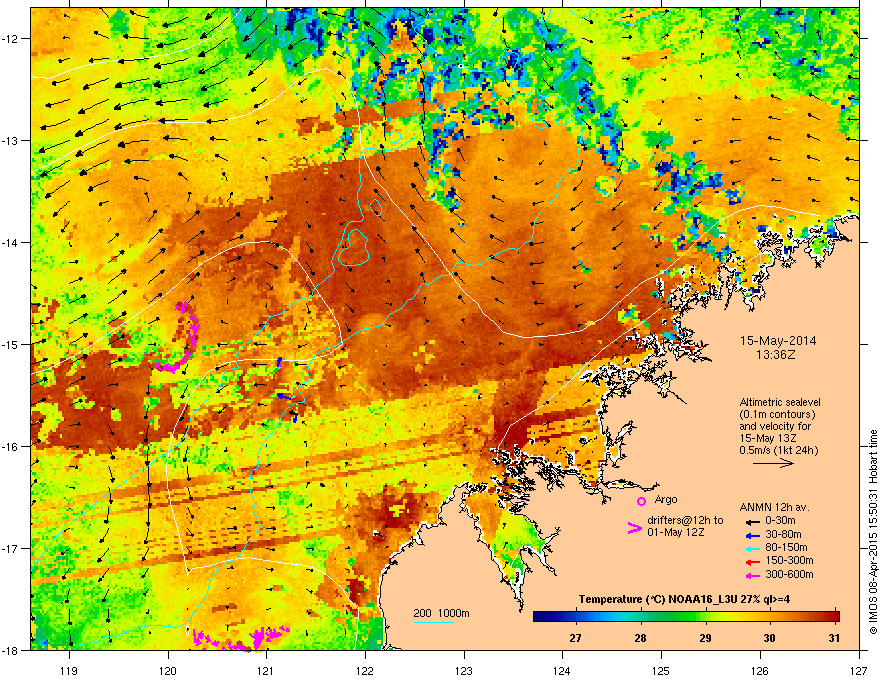Click the '(0.1m contours)' text line
Viewport: 880px width, 680px height.
coord(777,415)
